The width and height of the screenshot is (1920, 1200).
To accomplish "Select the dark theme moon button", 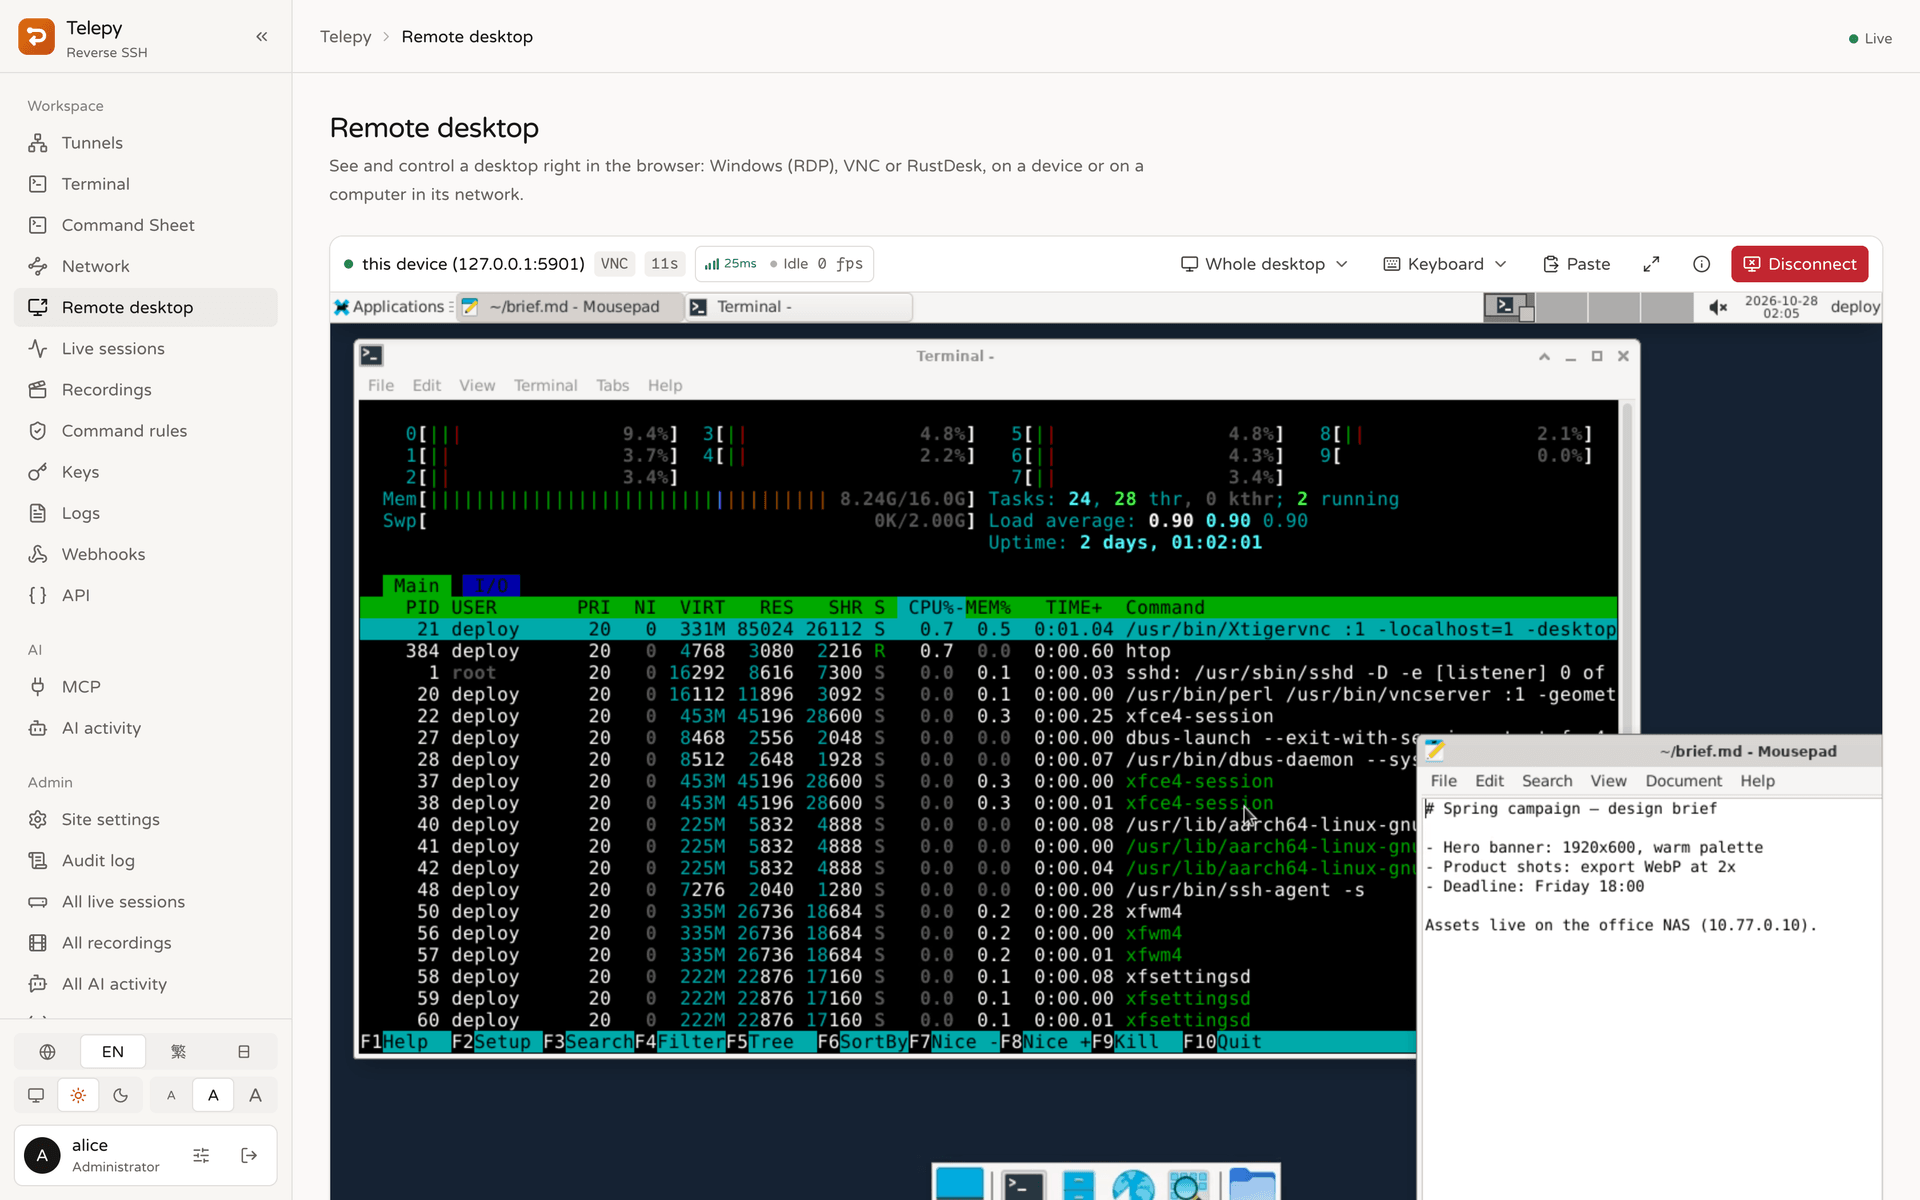I will point(121,1095).
